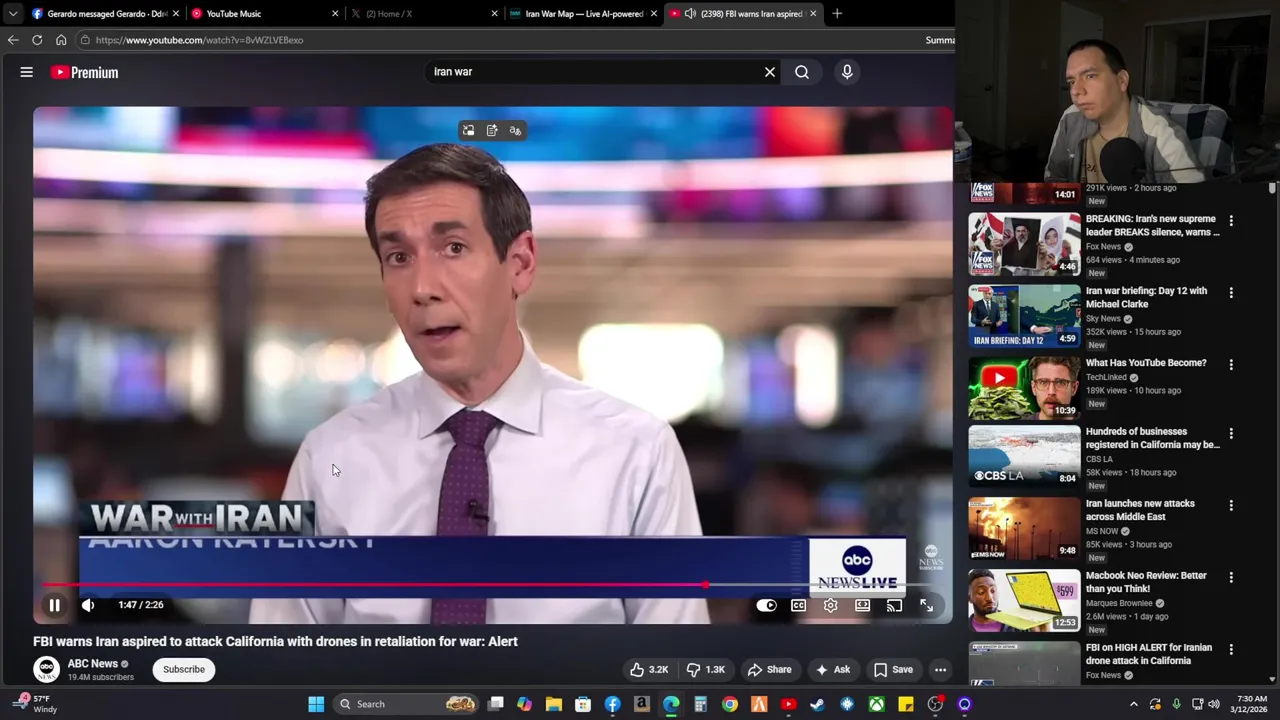1280x720 pixels.
Task: Click the Windows taskbar Search box
Action: (x=405, y=704)
